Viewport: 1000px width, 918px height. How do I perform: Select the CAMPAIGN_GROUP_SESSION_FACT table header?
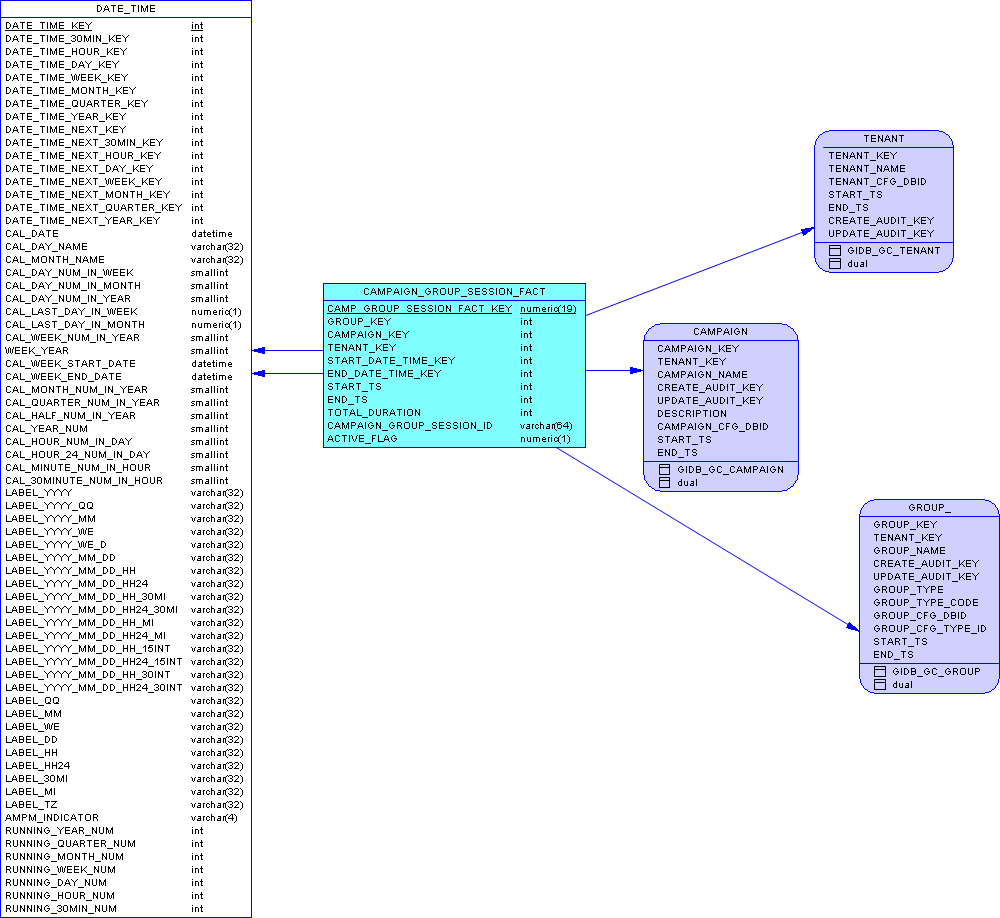click(454, 292)
